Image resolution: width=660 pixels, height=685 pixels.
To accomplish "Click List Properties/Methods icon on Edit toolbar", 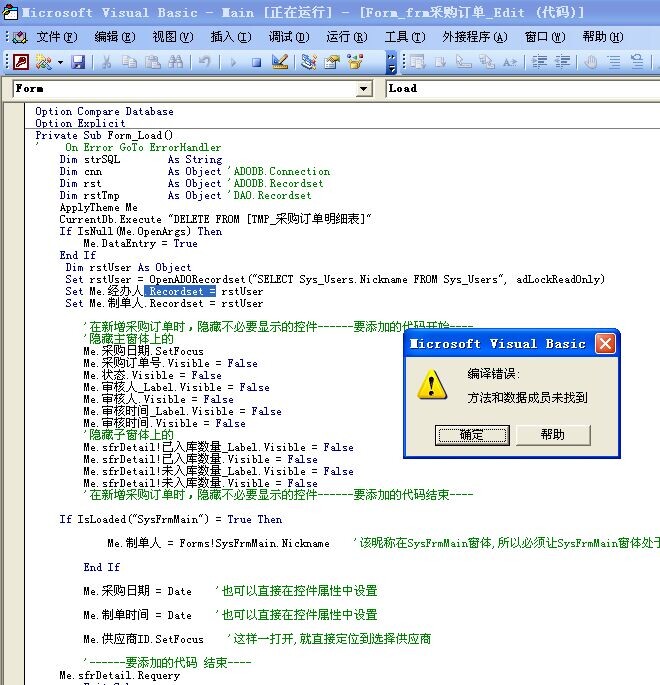I will tap(418, 62).
